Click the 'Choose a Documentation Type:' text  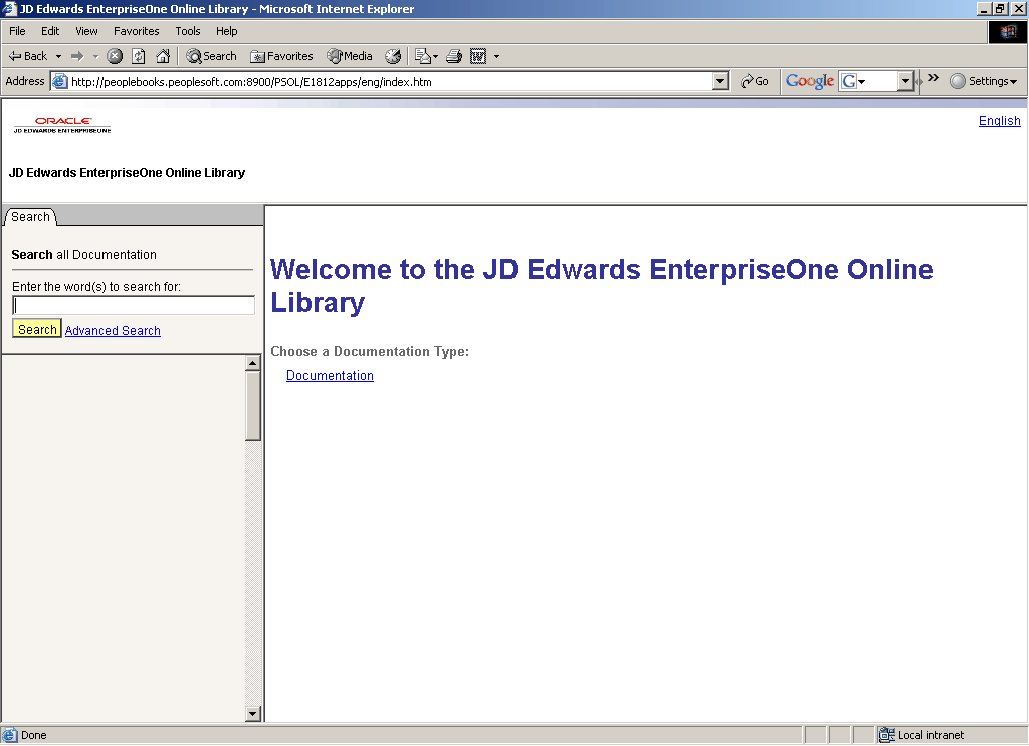tap(369, 351)
